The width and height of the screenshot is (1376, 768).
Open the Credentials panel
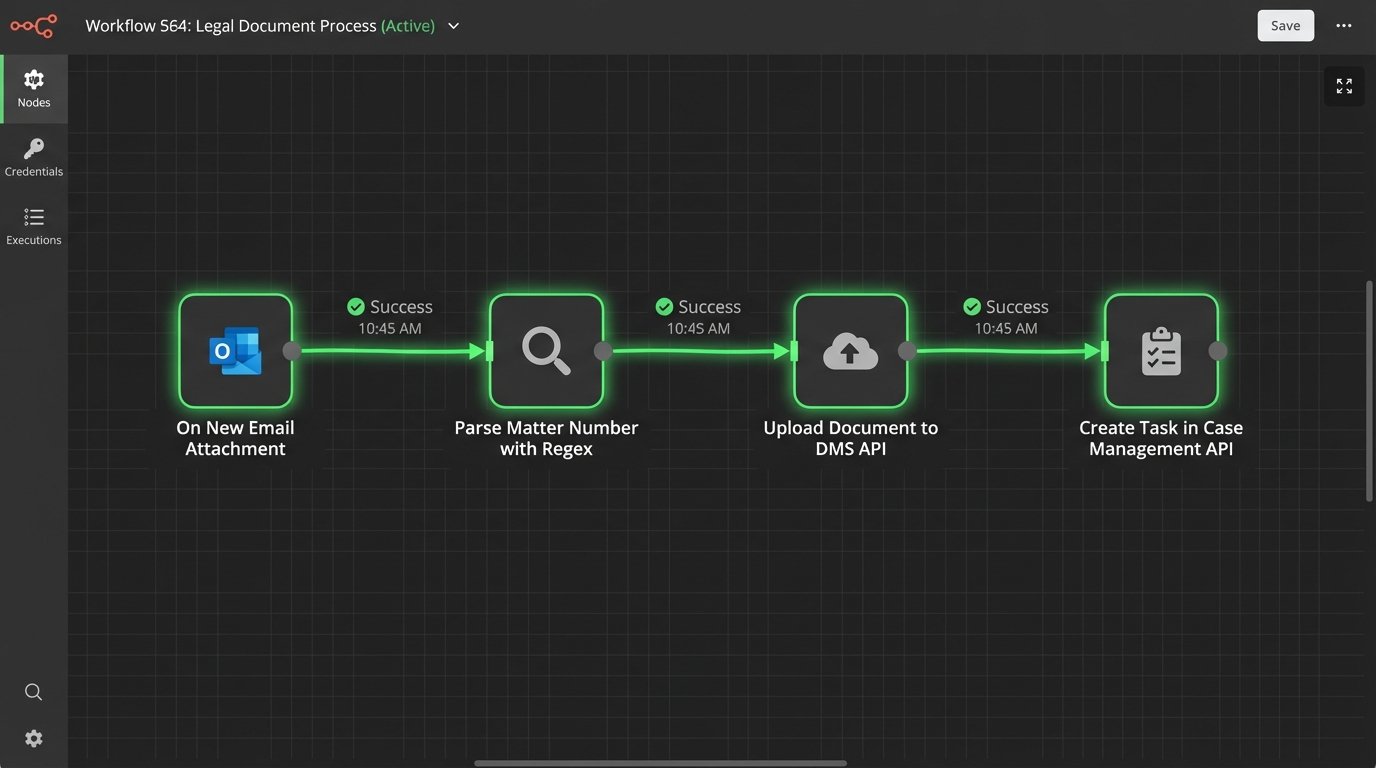pyautogui.click(x=33, y=157)
